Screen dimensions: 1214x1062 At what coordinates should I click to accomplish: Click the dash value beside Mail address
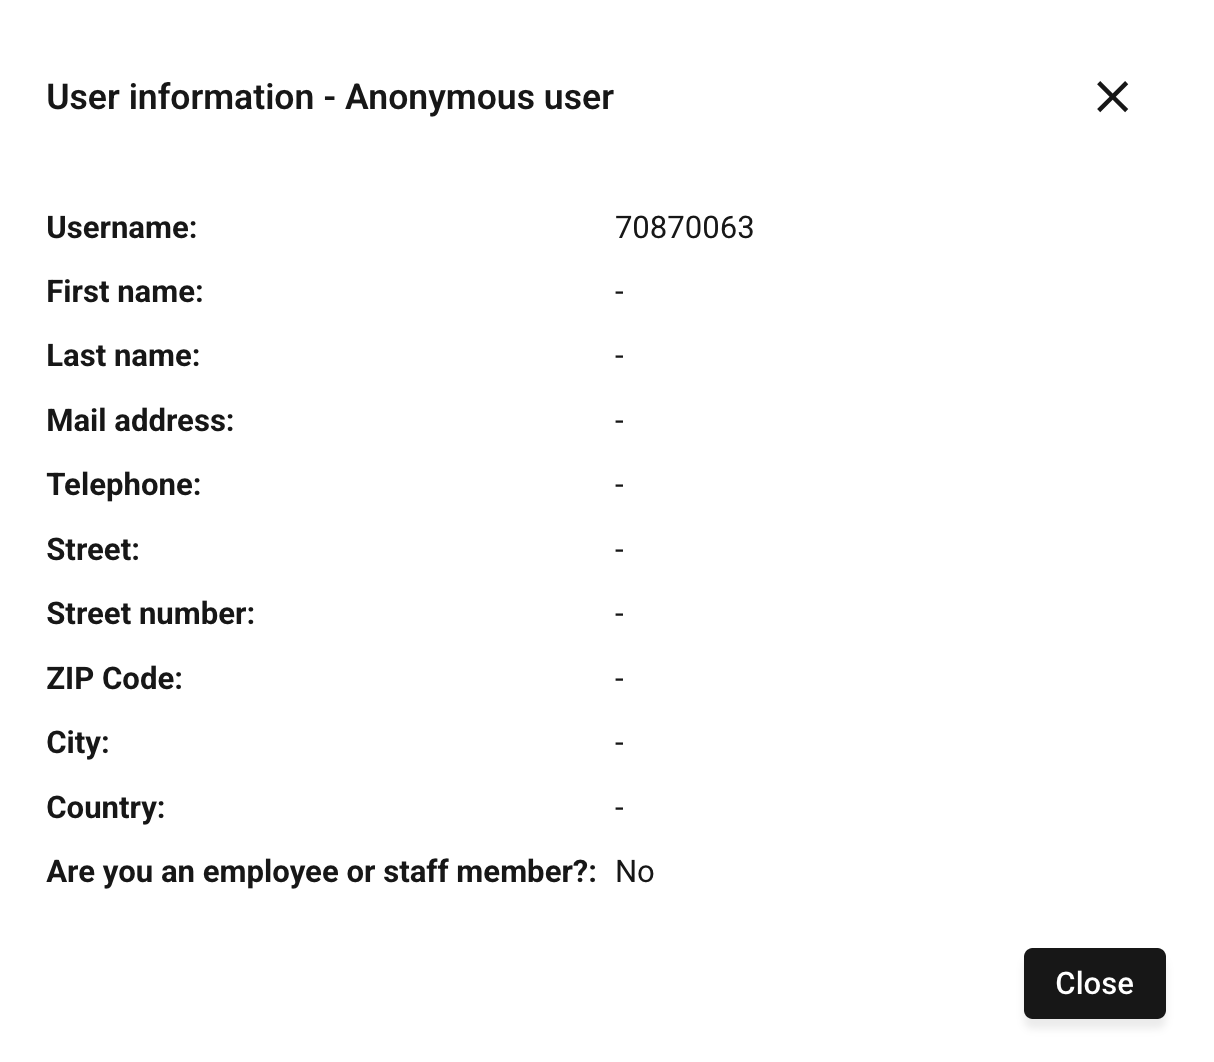click(620, 421)
